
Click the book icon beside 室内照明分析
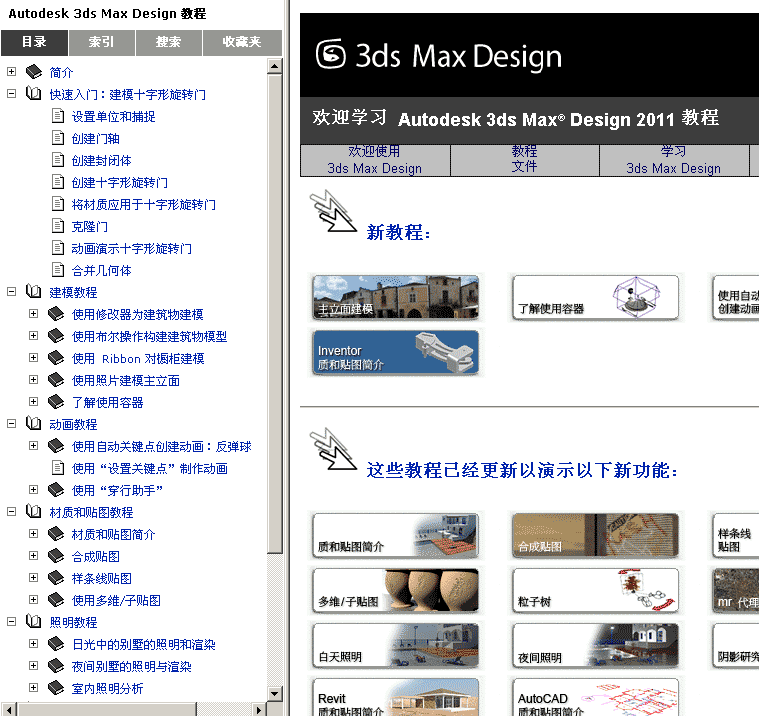[56, 688]
